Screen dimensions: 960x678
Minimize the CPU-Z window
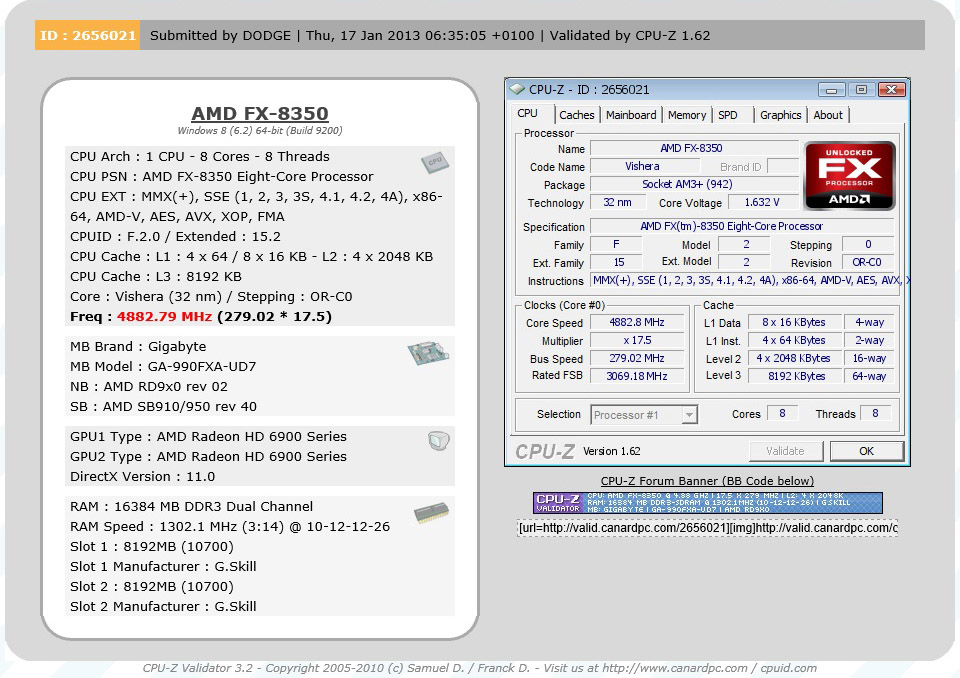(831, 90)
